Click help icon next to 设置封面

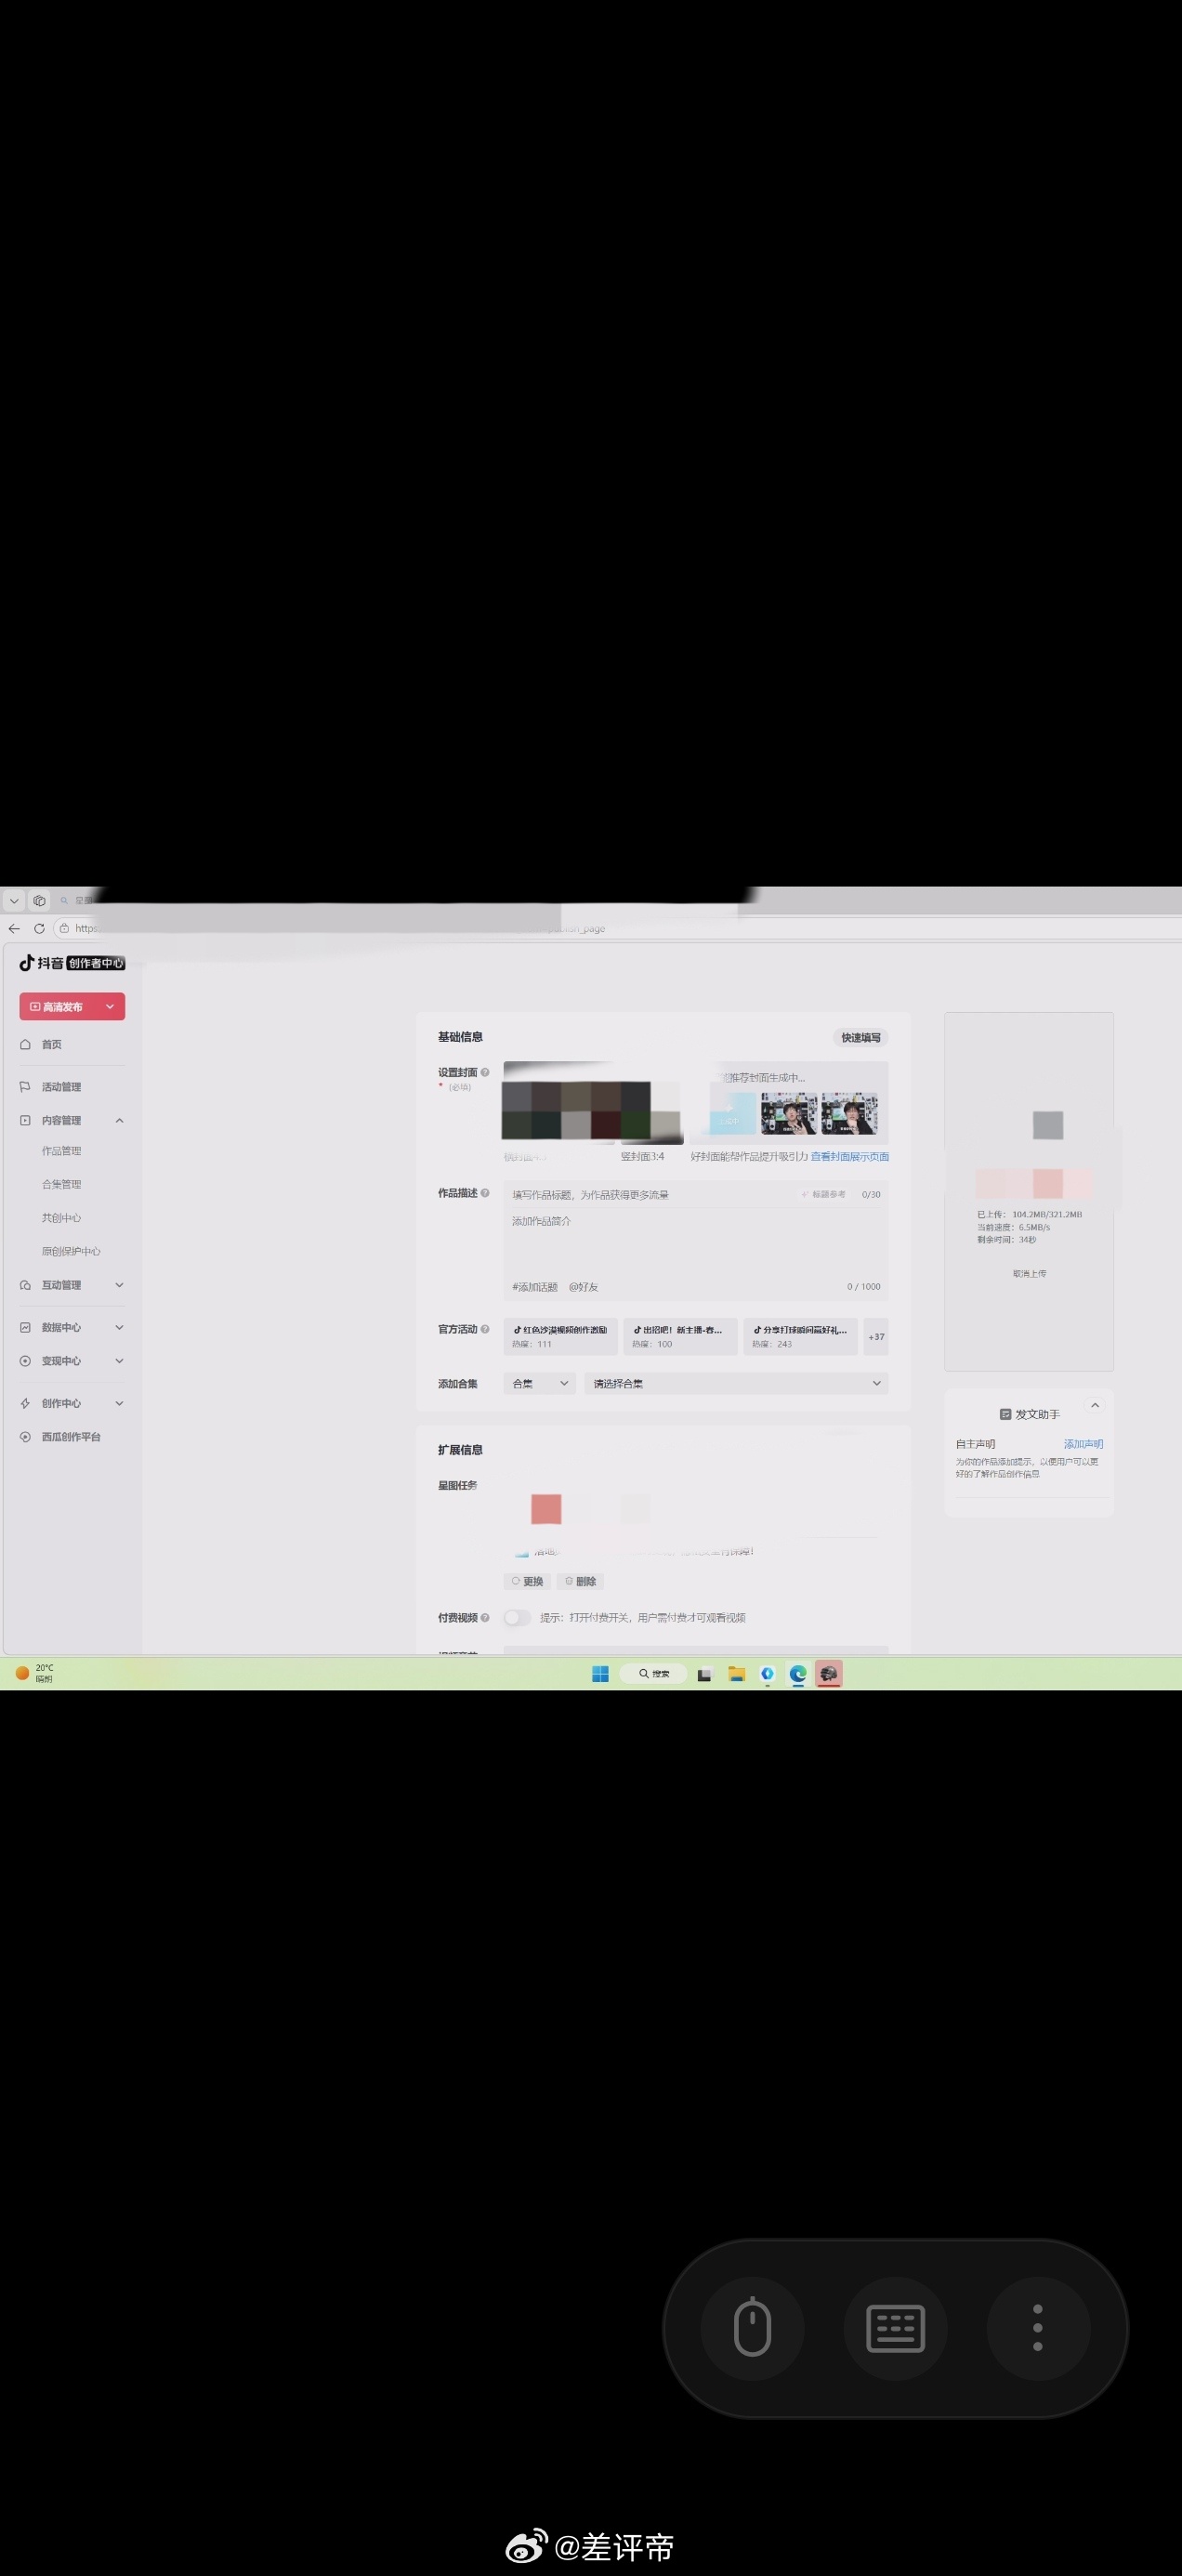click(x=485, y=1072)
